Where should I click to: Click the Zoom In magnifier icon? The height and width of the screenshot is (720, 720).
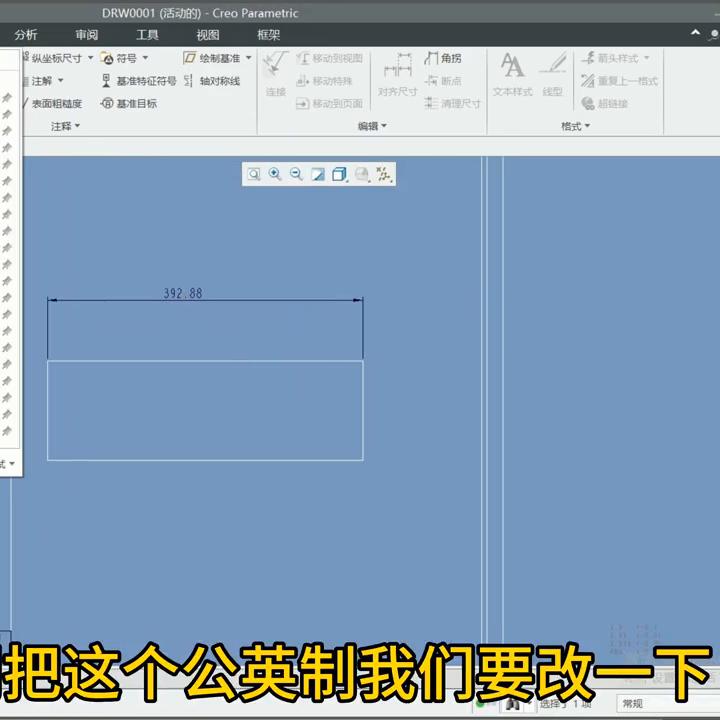tap(275, 174)
